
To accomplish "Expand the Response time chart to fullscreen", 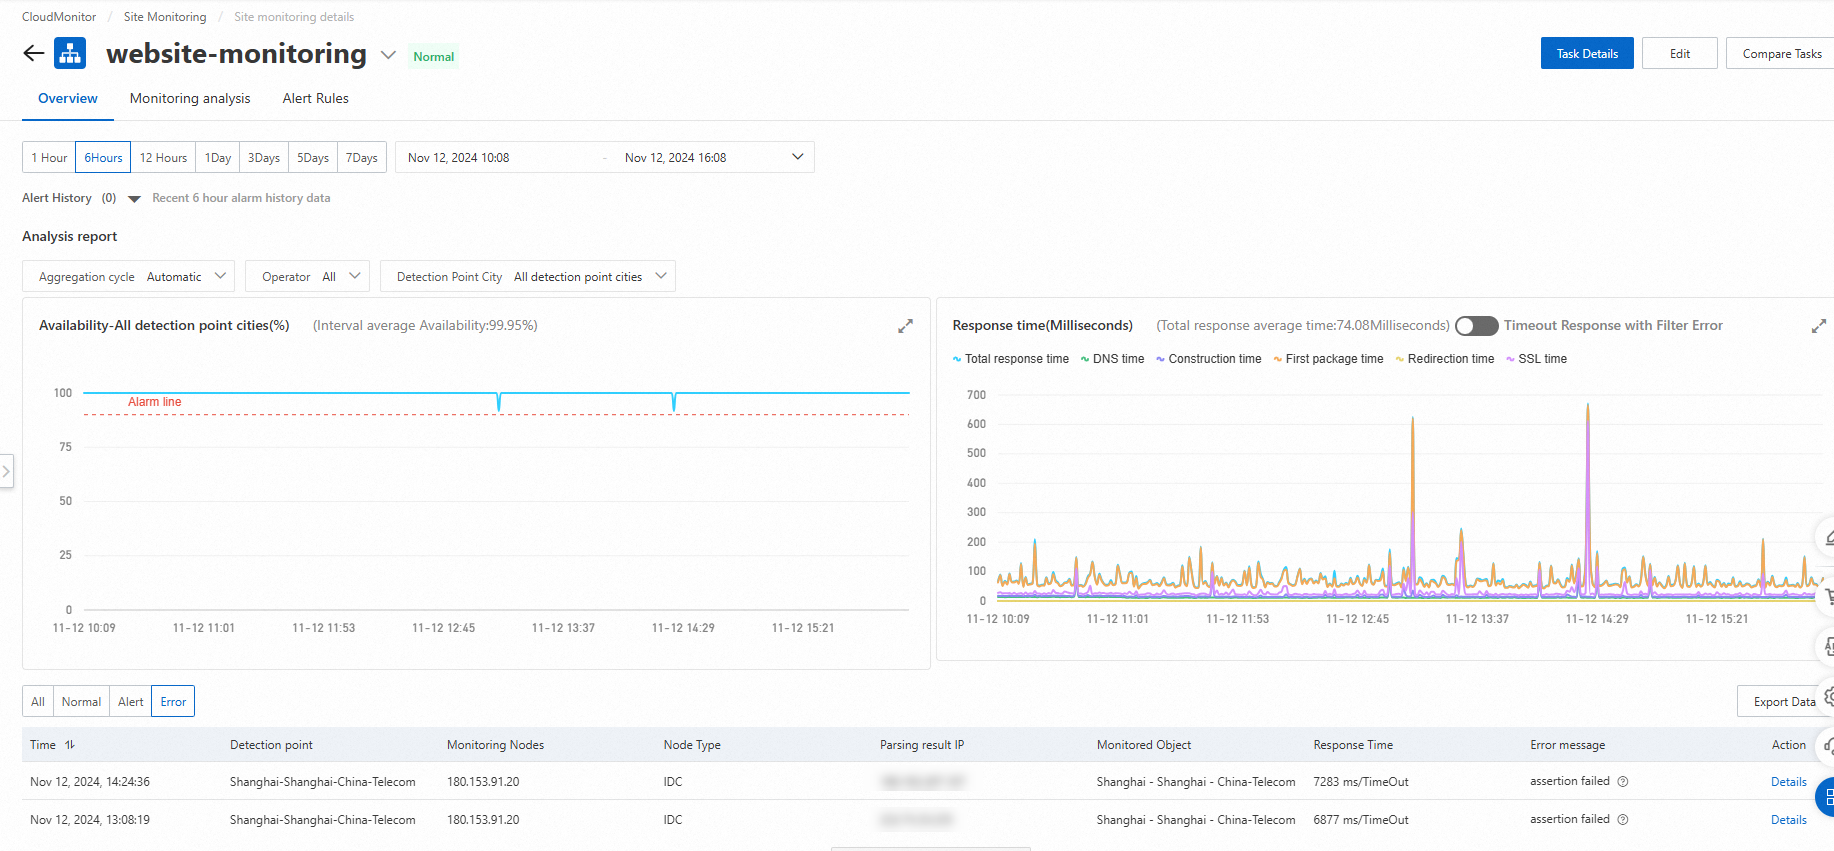I will tap(1818, 326).
